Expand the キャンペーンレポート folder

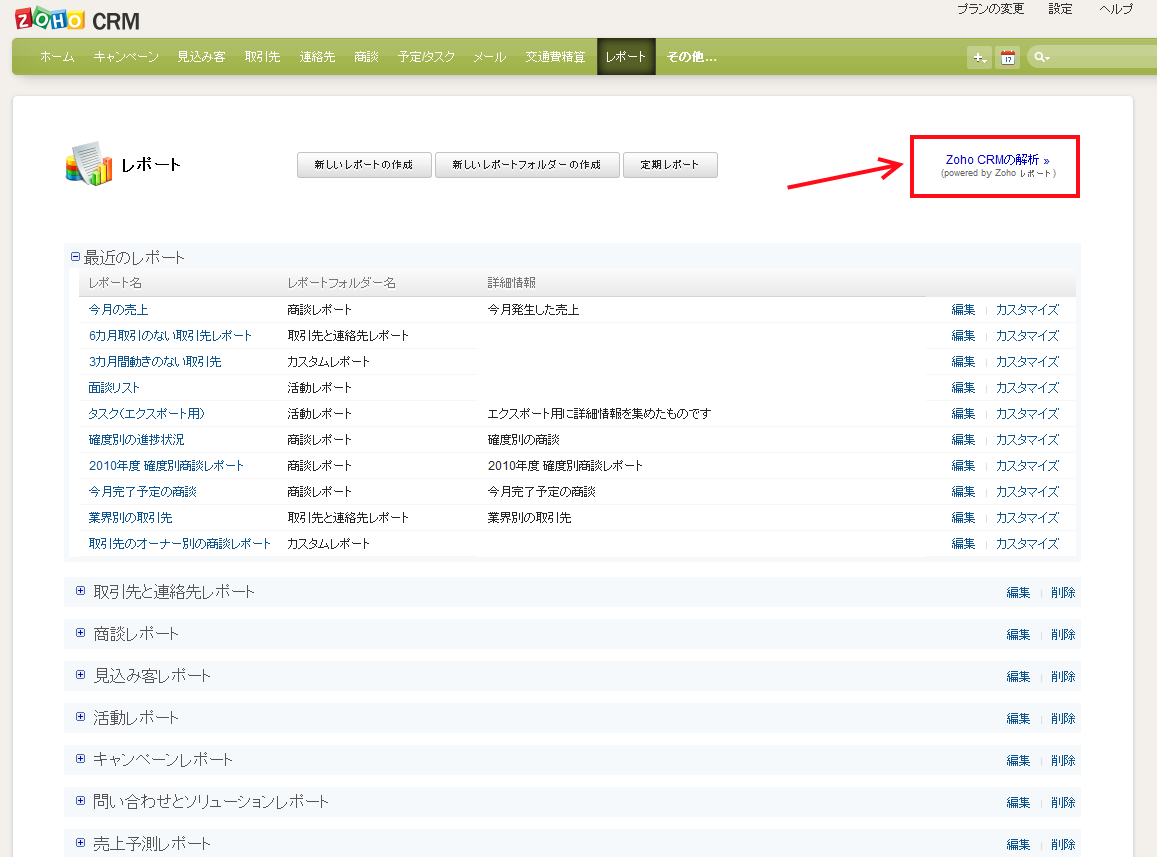[x=81, y=759]
